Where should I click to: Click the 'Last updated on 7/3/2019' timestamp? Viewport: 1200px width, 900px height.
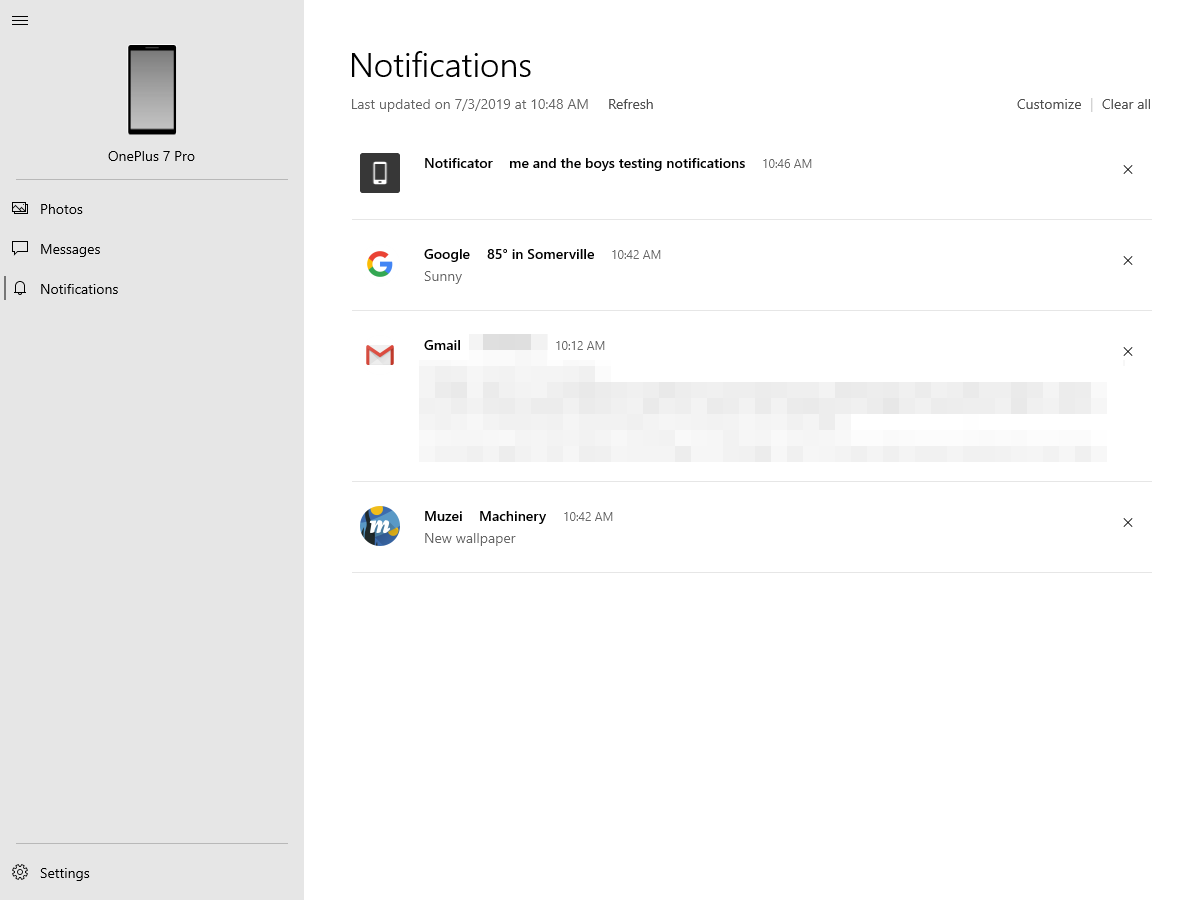tap(469, 104)
